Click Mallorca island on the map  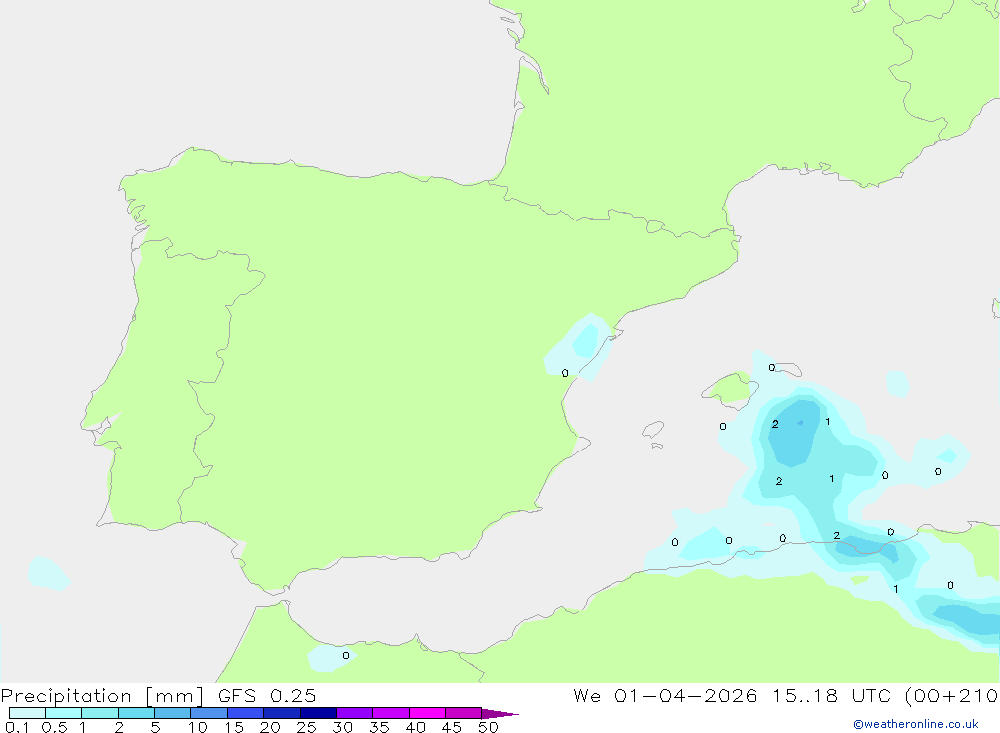click(730, 389)
